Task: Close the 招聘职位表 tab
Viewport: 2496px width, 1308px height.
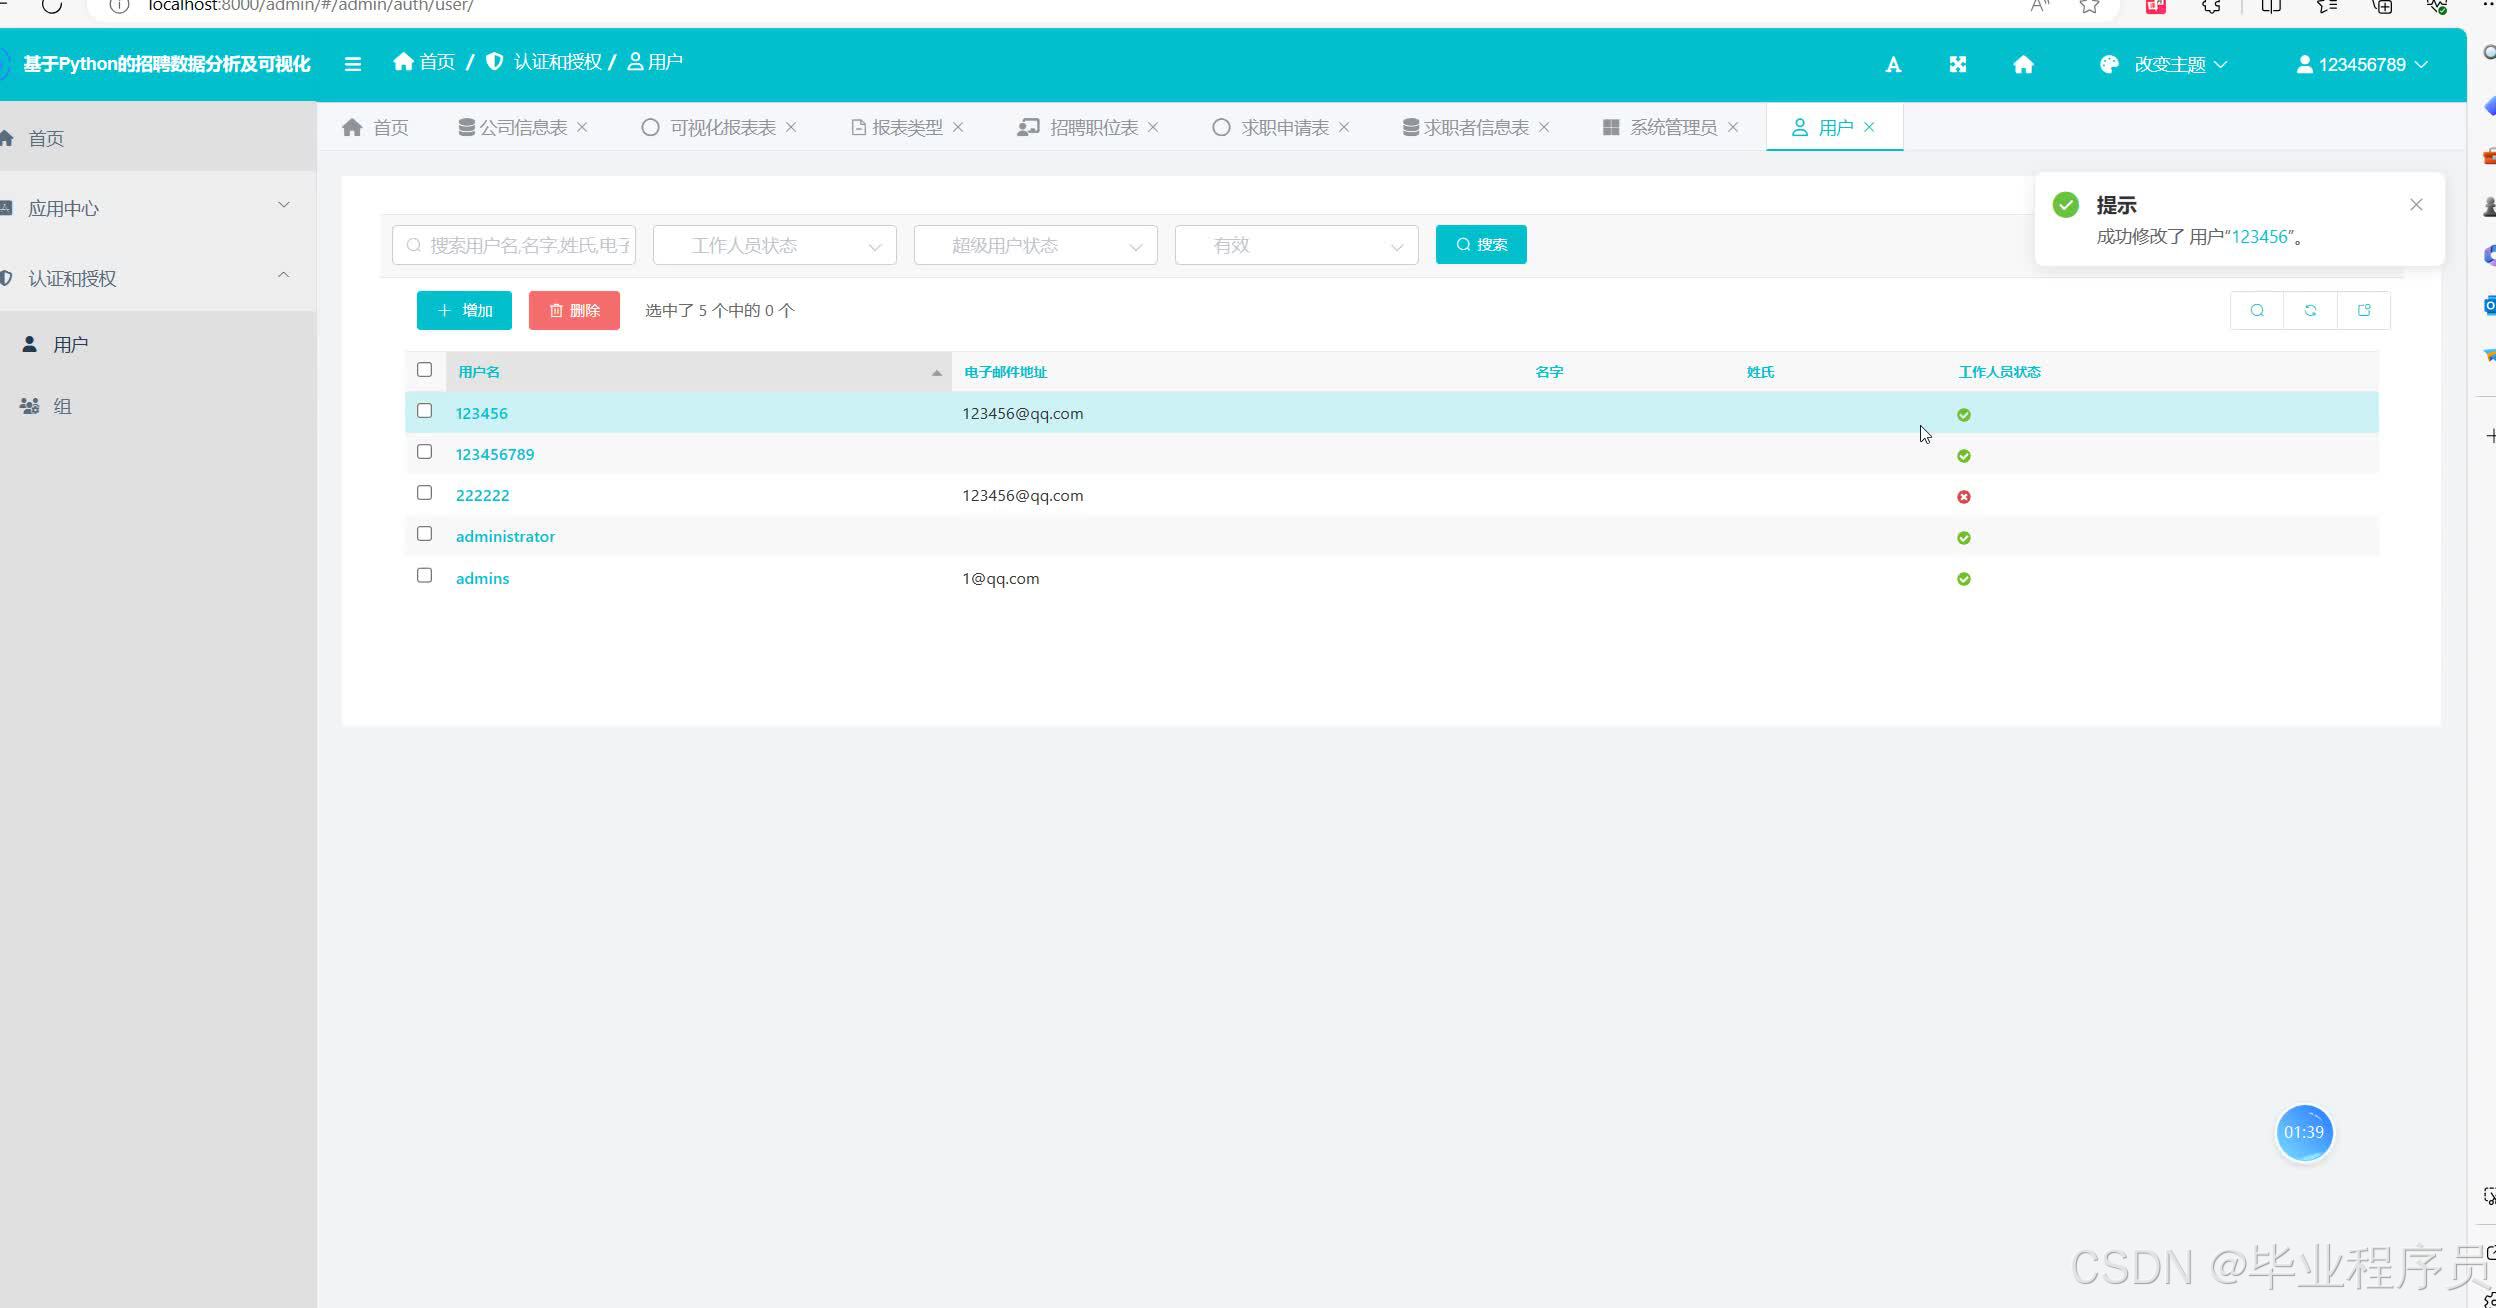Action: click(x=1153, y=127)
